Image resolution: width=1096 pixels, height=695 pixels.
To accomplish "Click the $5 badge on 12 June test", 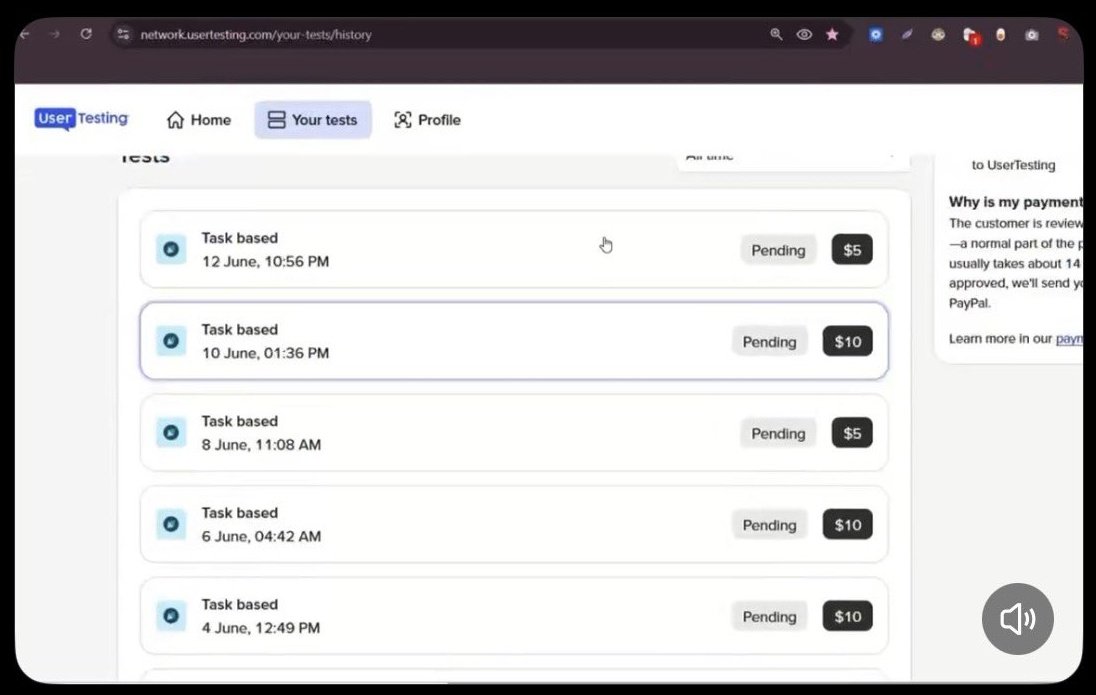I will pyautogui.click(x=852, y=250).
